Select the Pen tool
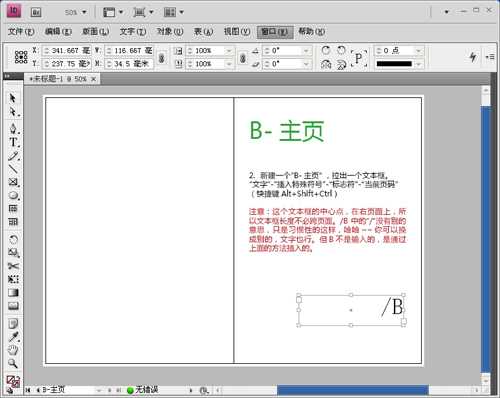 [13, 128]
